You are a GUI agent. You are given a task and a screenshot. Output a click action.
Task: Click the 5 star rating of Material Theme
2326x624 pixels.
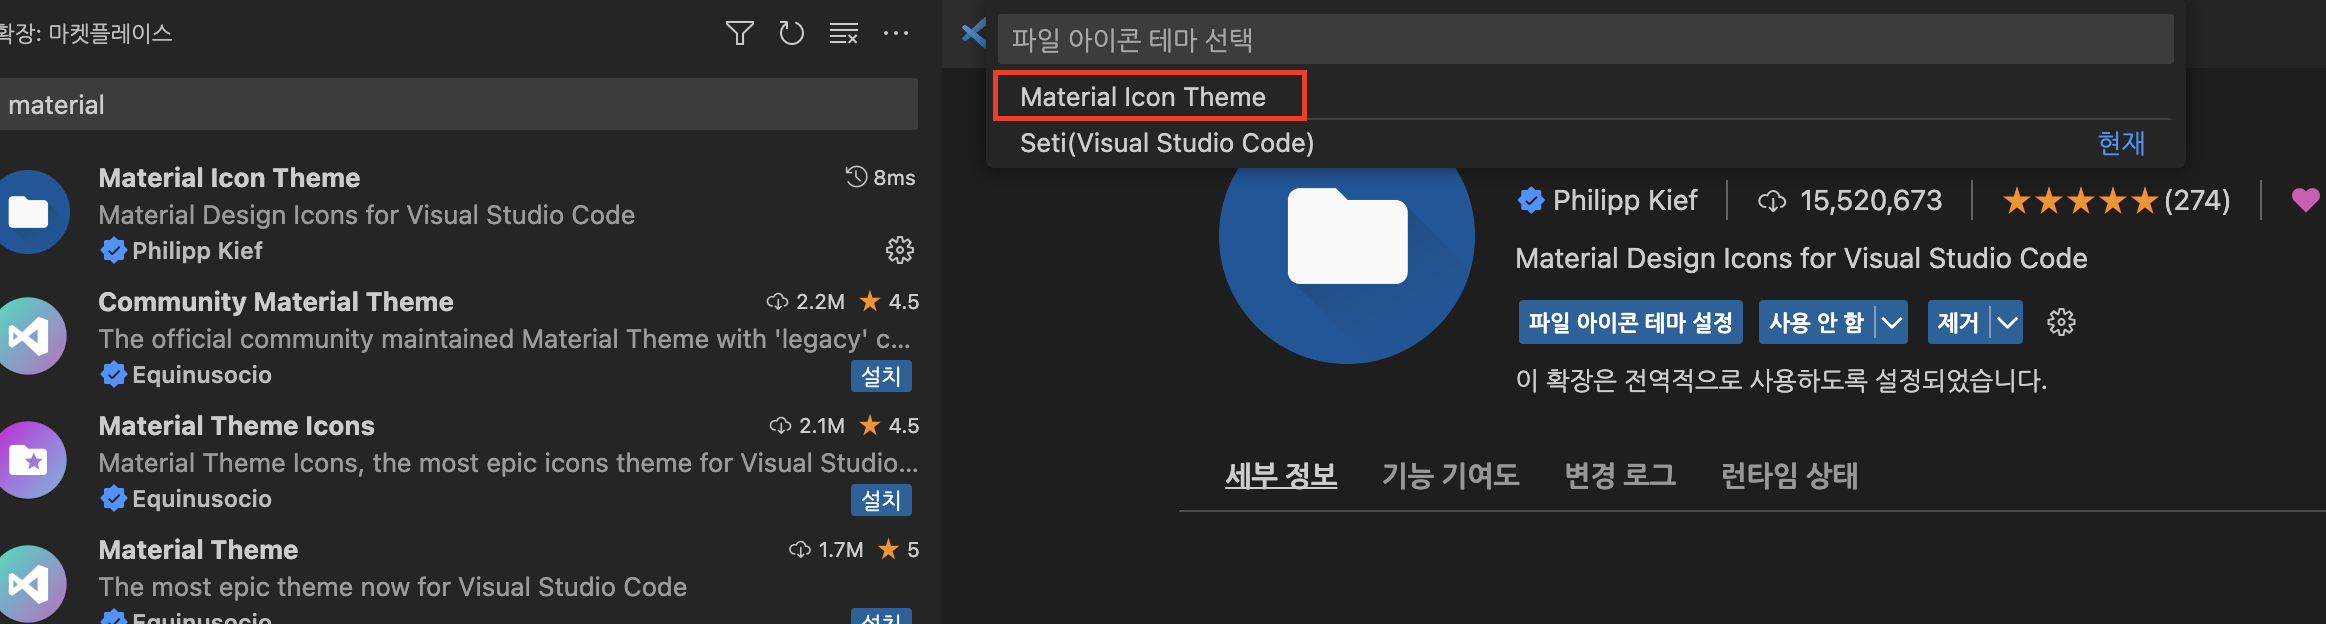[x=898, y=550]
